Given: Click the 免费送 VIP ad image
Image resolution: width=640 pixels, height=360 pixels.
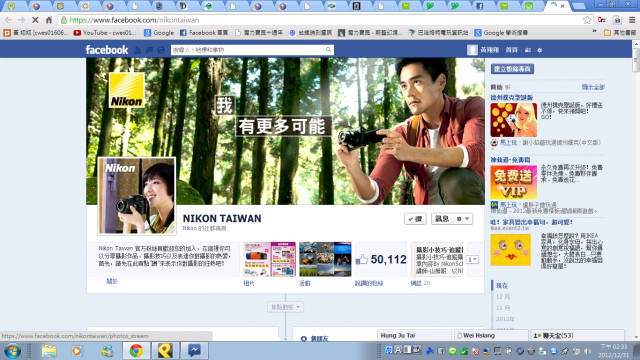Looking at the screenshot, I should pyautogui.click(x=513, y=182).
